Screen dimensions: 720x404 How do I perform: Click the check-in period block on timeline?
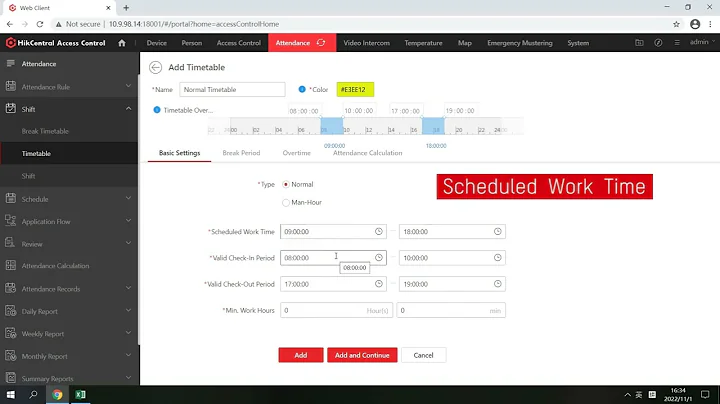point(332,126)
